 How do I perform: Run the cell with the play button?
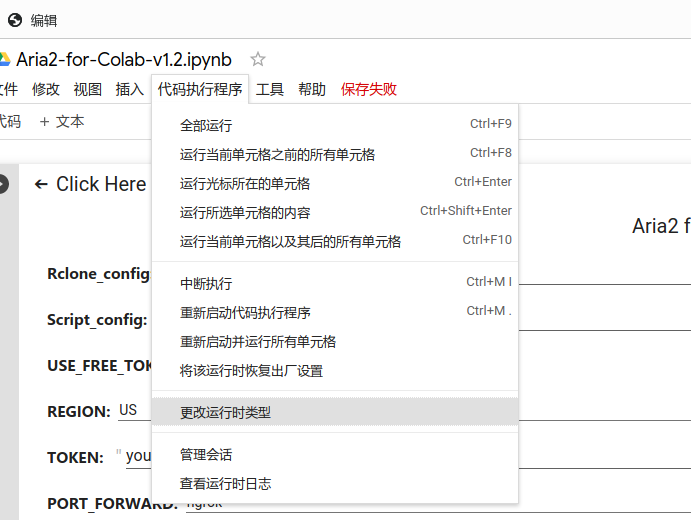(x=3, y=184)
